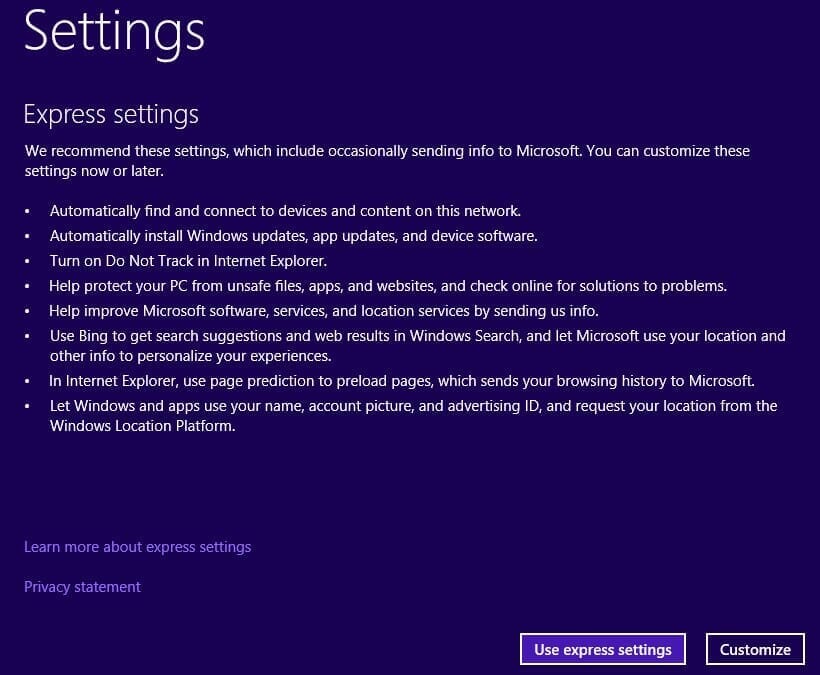Click the 'Help protect your PC' line
The height and width of the screenshot is (675, 820).
click(388, 286)
